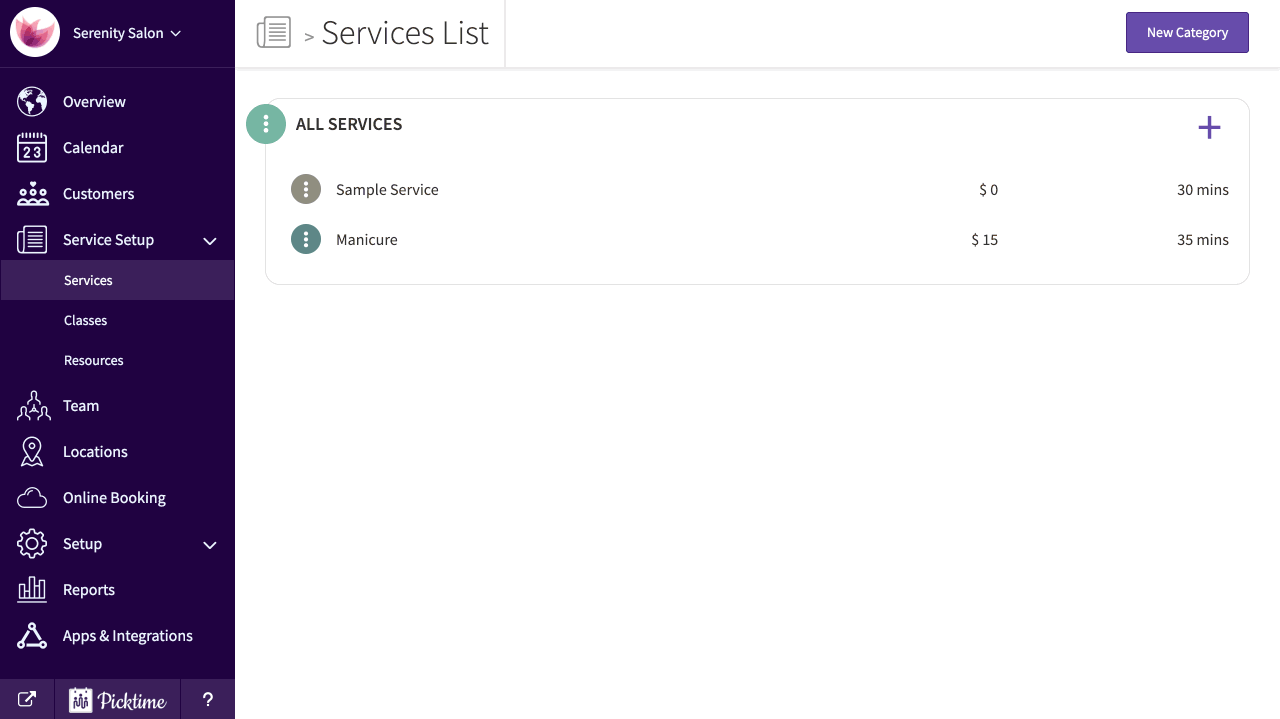Collapse the Service Setup menu chevron
The image size is (1280, 719).
pyautogui.click(x=210, y=241)
